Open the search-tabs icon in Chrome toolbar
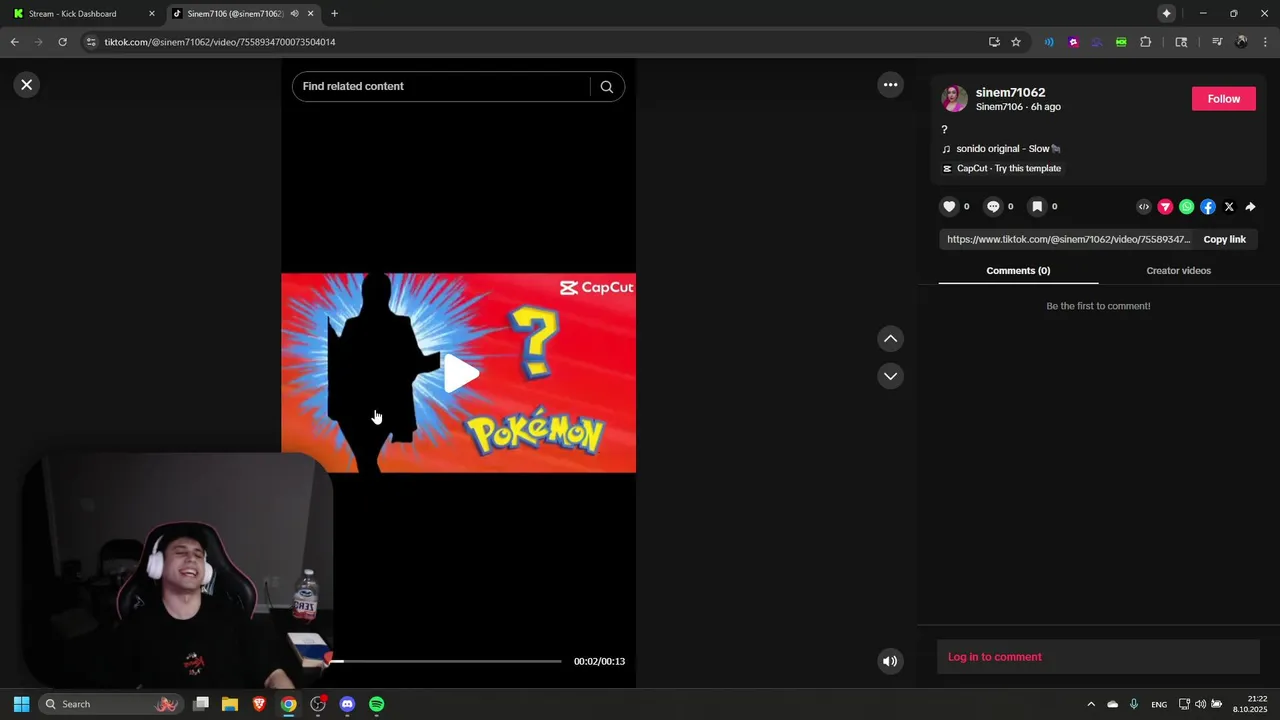 pos(1181,42)
